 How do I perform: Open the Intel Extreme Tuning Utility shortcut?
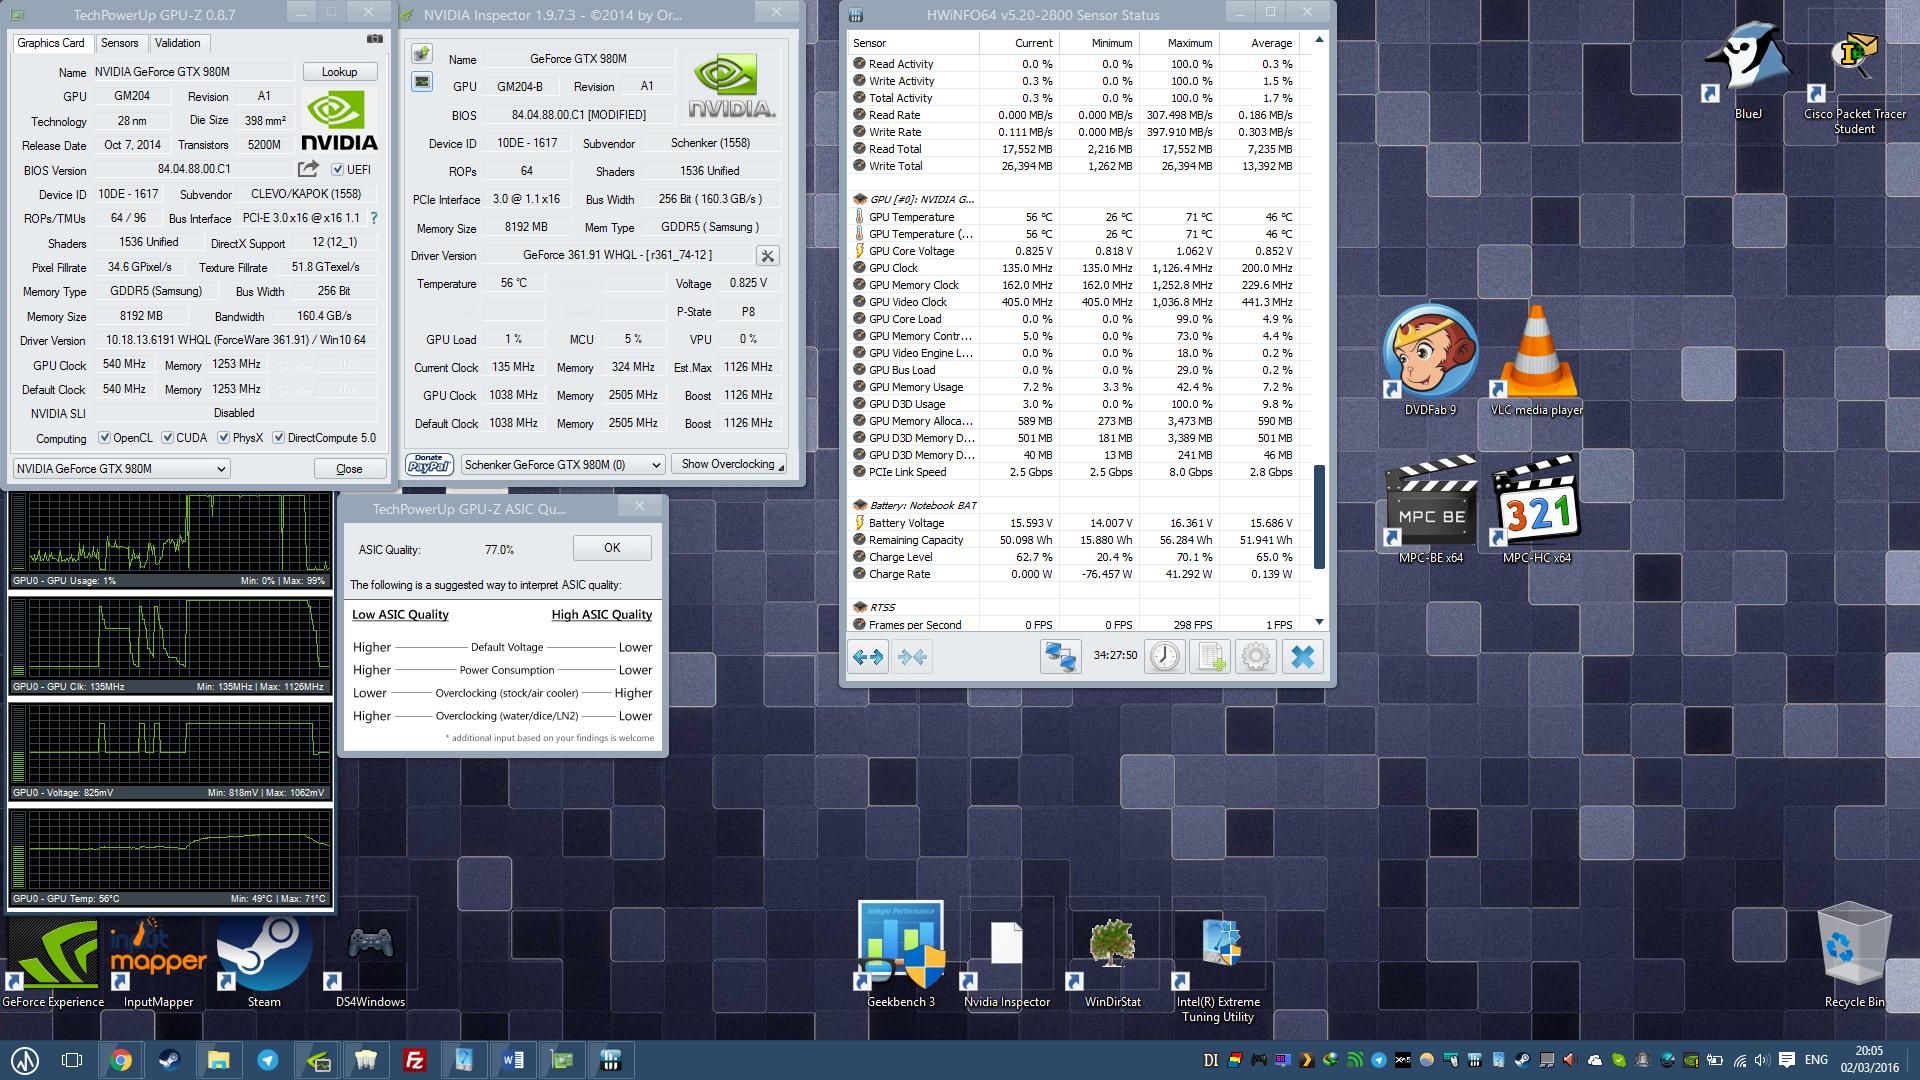[1218, 970]
